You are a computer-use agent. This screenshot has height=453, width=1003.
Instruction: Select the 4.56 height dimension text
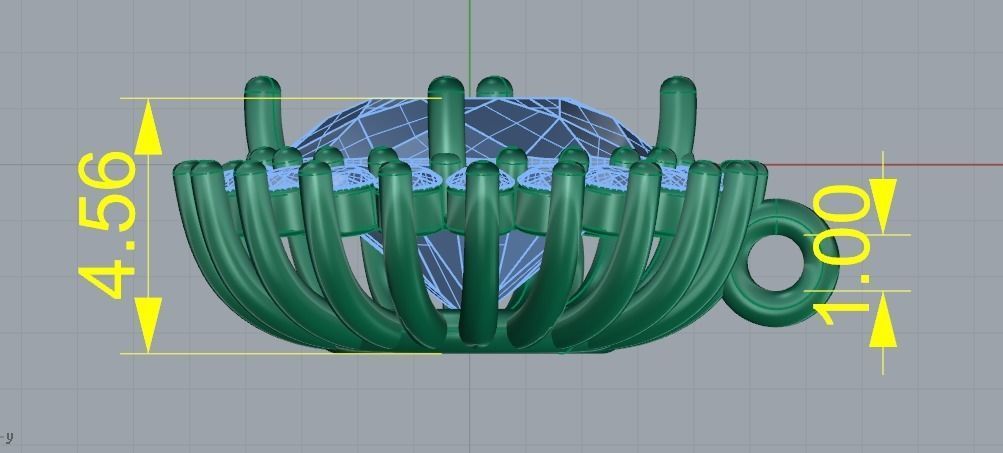(107, 225)
